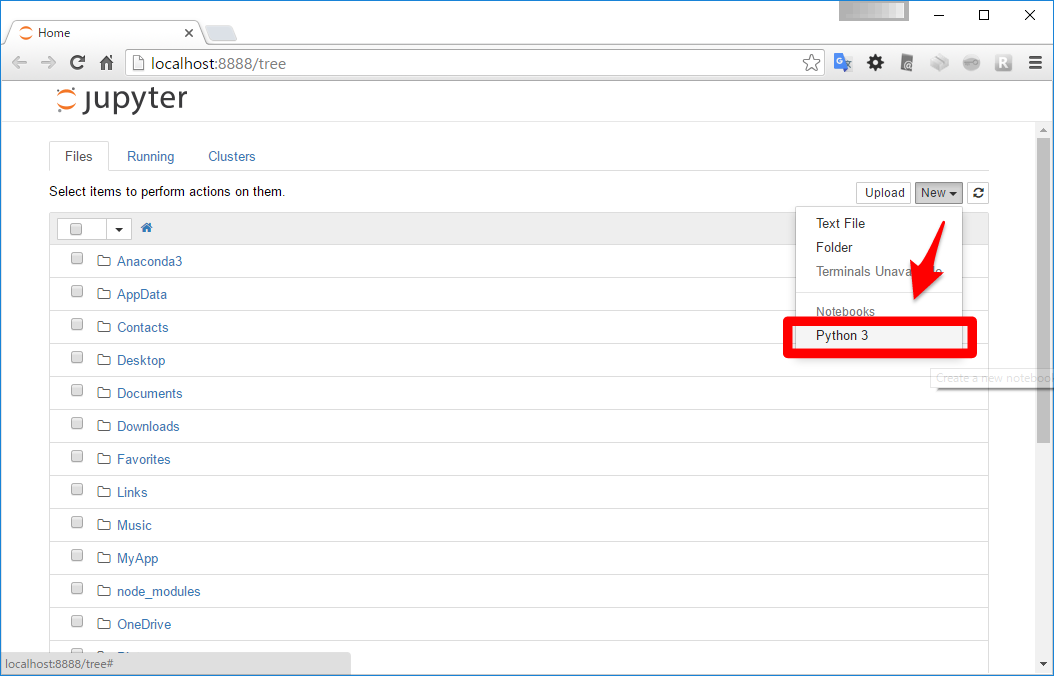This screenshot has height=676, width=1054.
Task: Click the browser back arrow
Action: 19,63
